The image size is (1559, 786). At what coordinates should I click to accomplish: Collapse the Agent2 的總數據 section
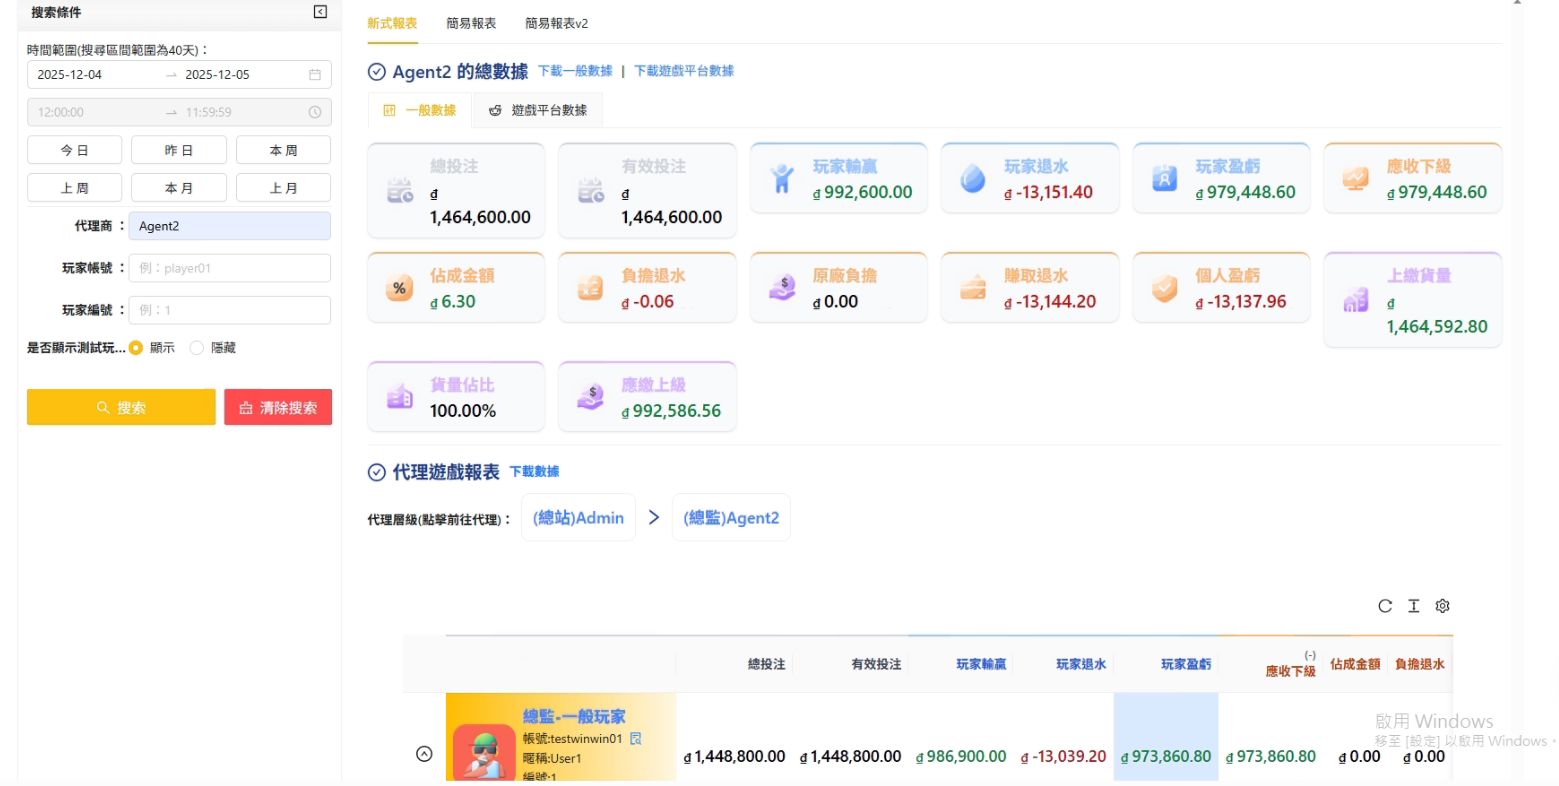tap(377, 72)
